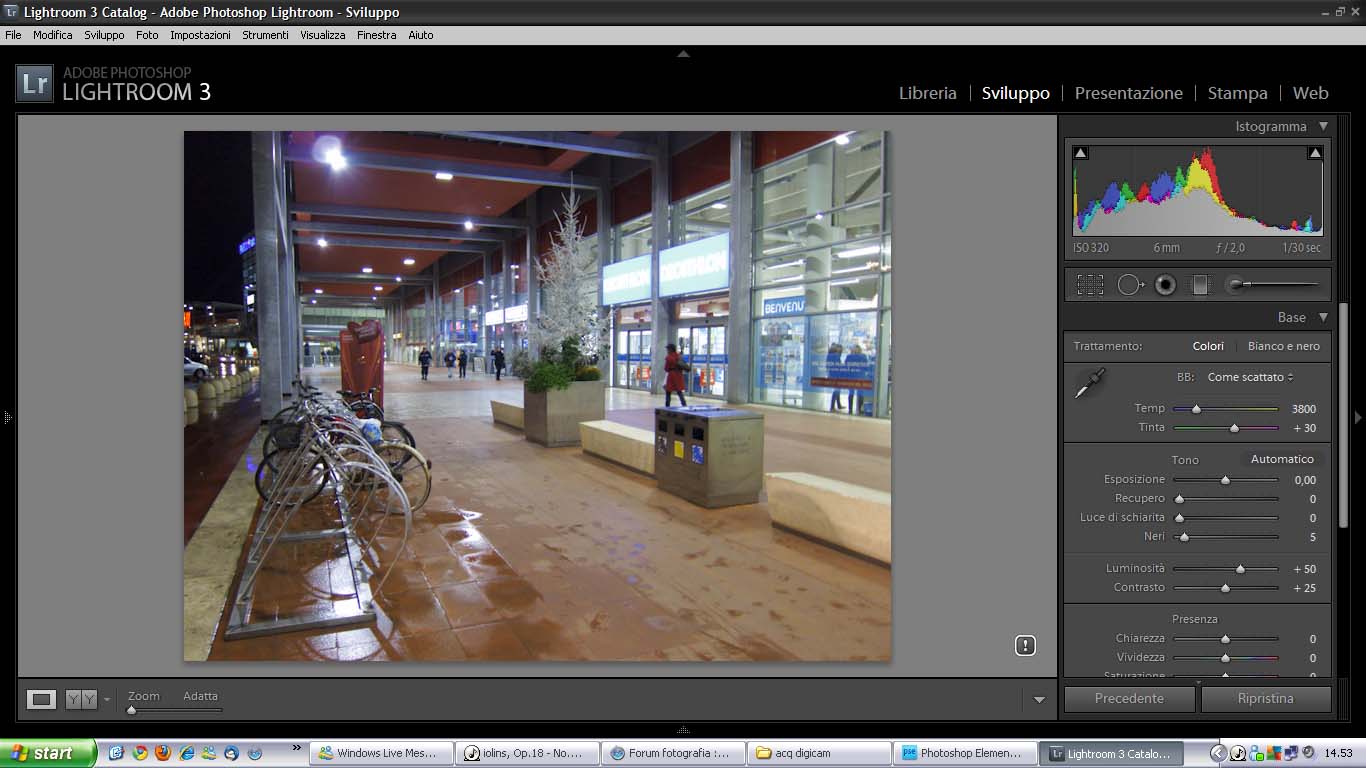Toggle highlight clipping indicator in histogram
Viewport: 1366px width, 768px height.
(x=1315, y=153)
